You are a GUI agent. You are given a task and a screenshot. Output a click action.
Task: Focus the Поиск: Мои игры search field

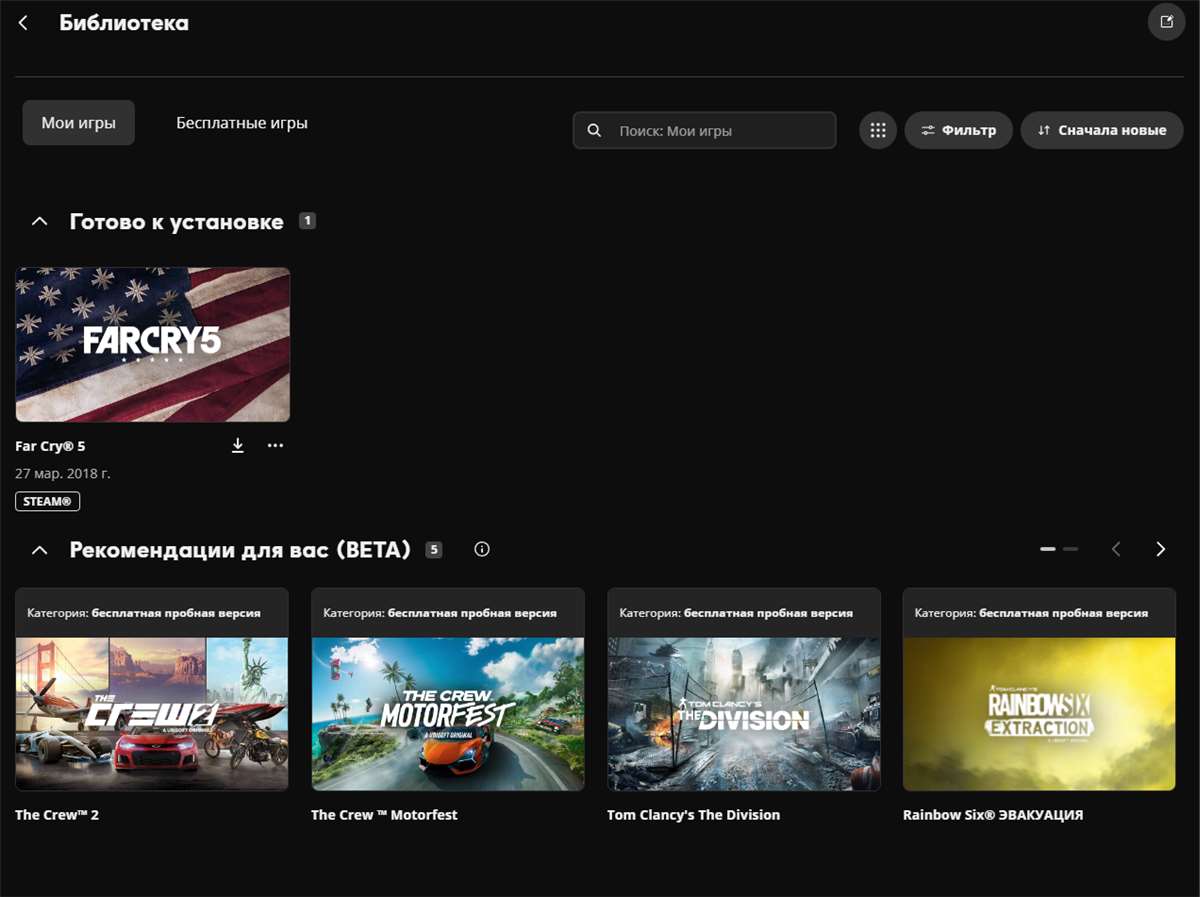tap(704, 130)
